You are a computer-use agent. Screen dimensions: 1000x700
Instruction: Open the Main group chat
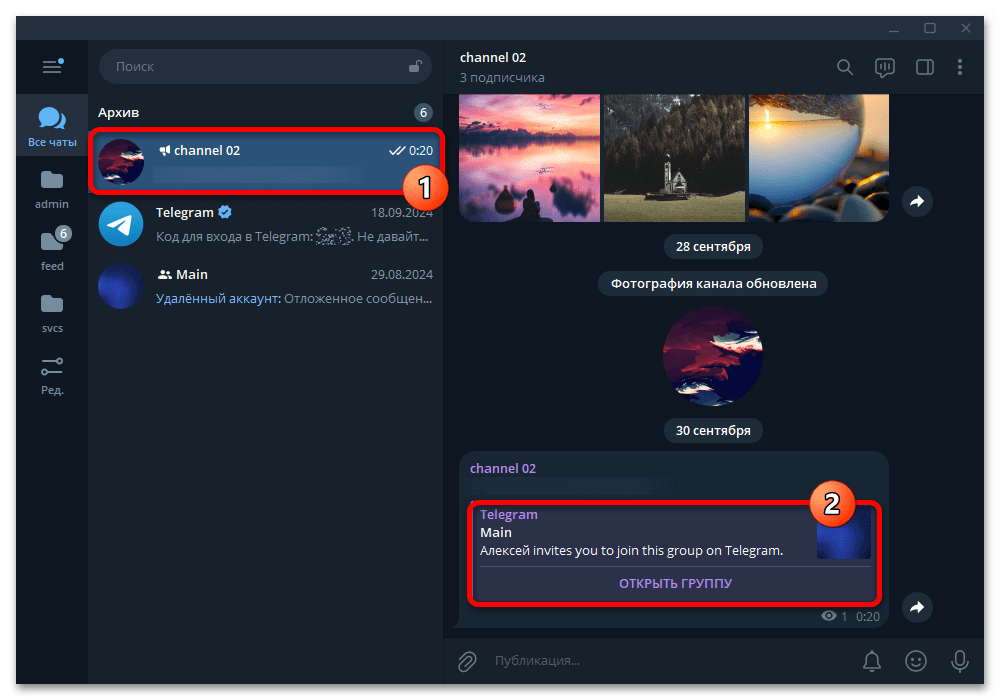coord(265,286)
